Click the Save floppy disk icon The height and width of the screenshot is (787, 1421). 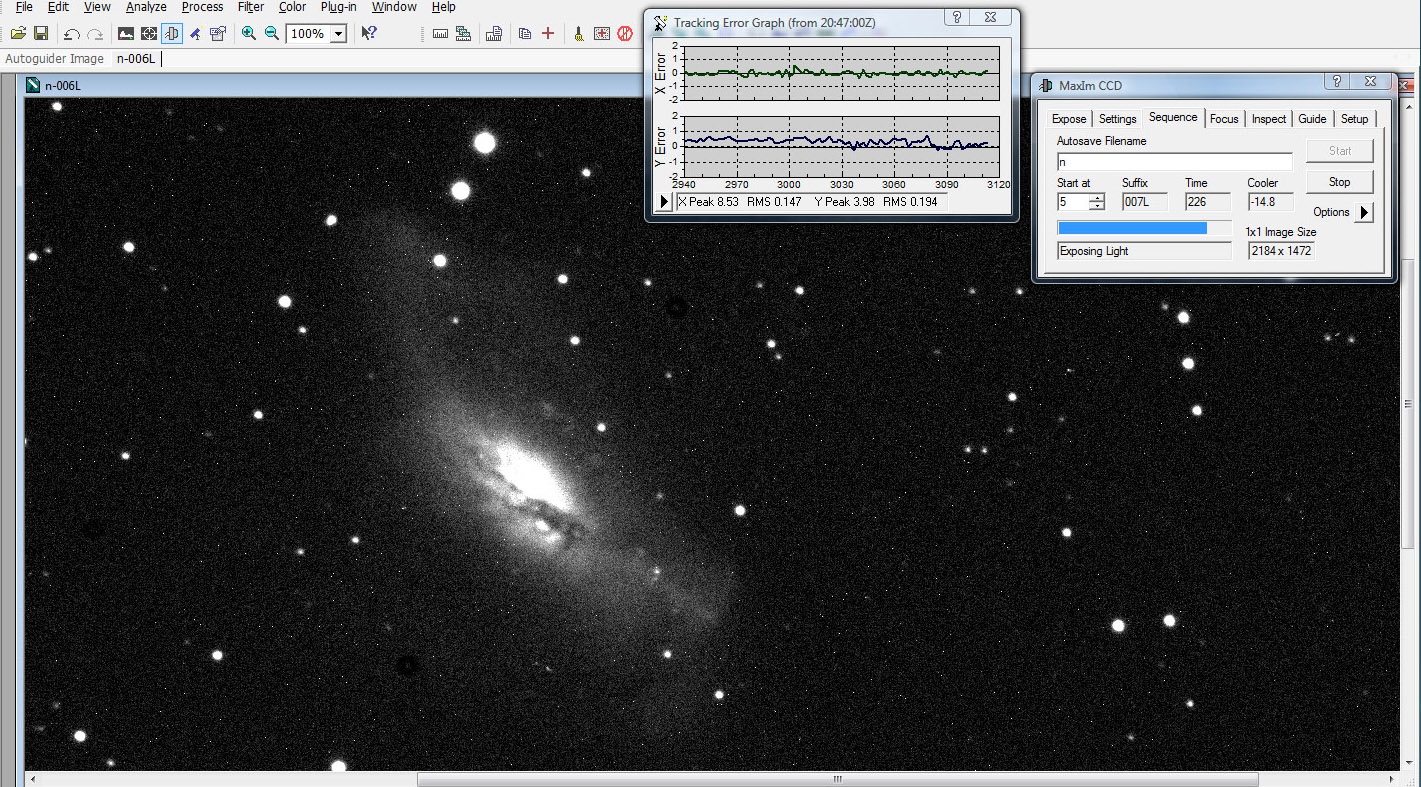pos(41,34)
